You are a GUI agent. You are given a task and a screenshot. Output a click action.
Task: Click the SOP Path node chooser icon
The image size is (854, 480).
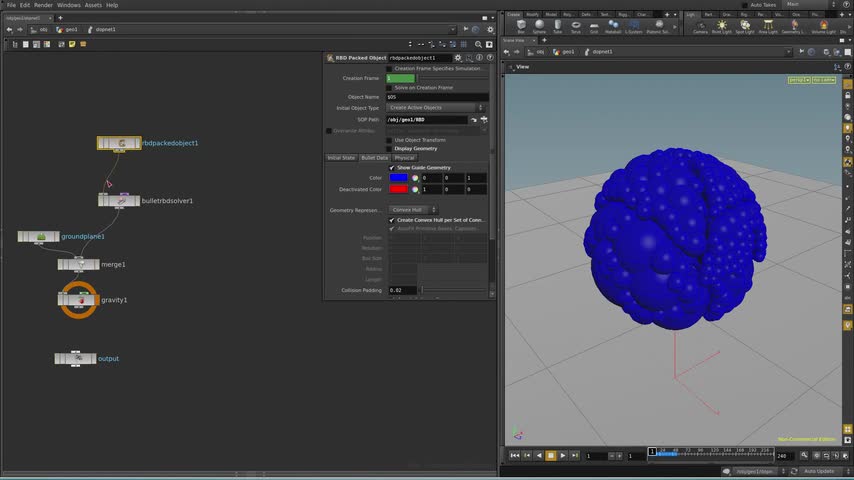pos(483,119)
